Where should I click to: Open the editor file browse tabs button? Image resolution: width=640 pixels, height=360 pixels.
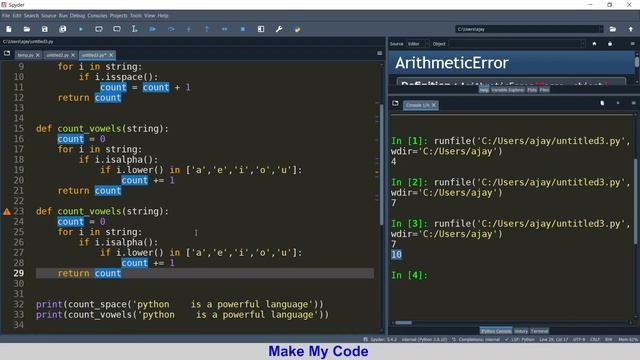coord(7,53)
